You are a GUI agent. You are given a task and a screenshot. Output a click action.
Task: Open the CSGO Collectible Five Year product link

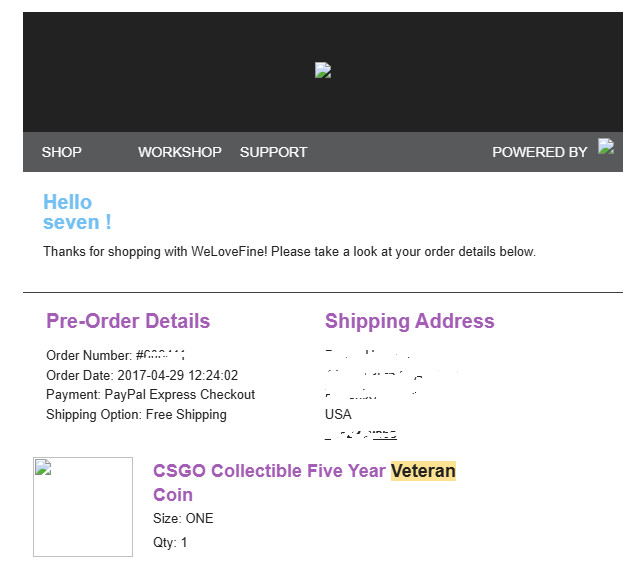pyautogui.click(x=269, y=471)
